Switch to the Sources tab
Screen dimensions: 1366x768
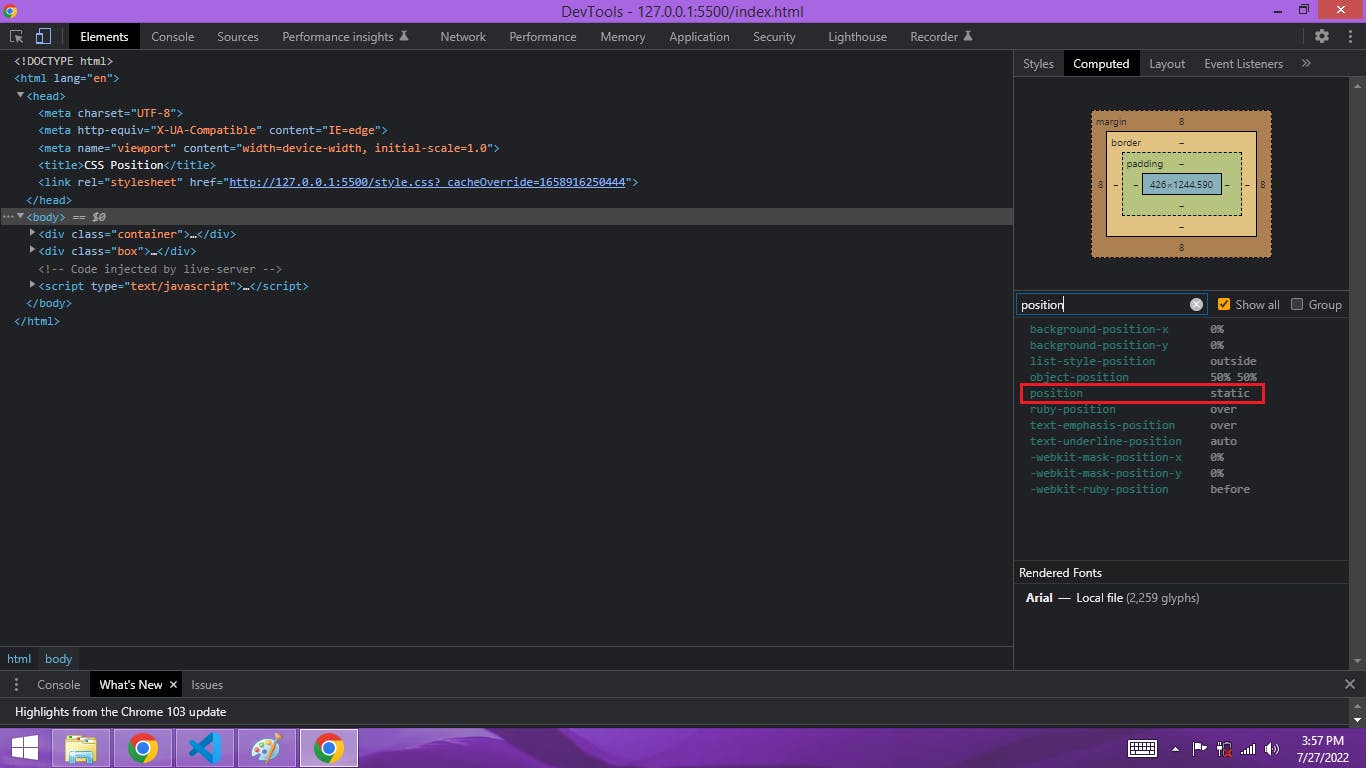[x=238, y=36]
